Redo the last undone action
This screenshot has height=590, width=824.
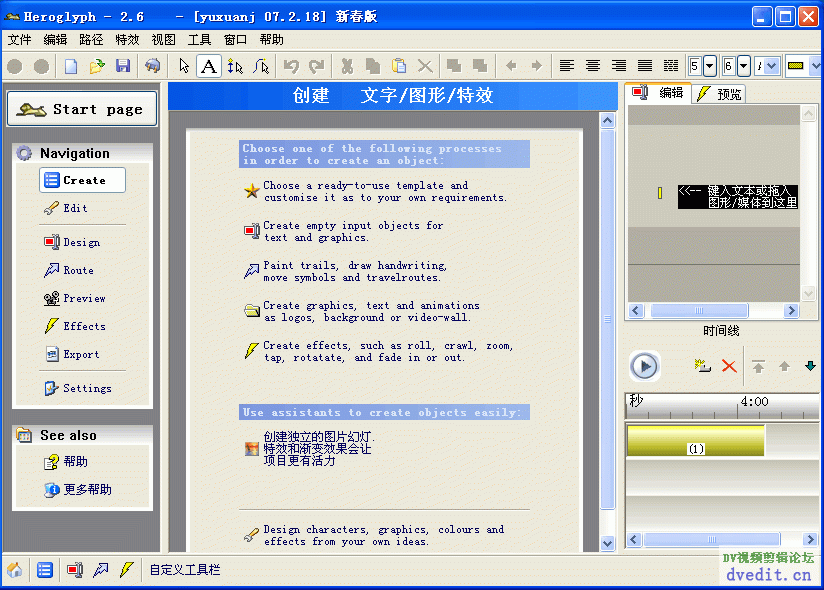[x=317, y=66]
